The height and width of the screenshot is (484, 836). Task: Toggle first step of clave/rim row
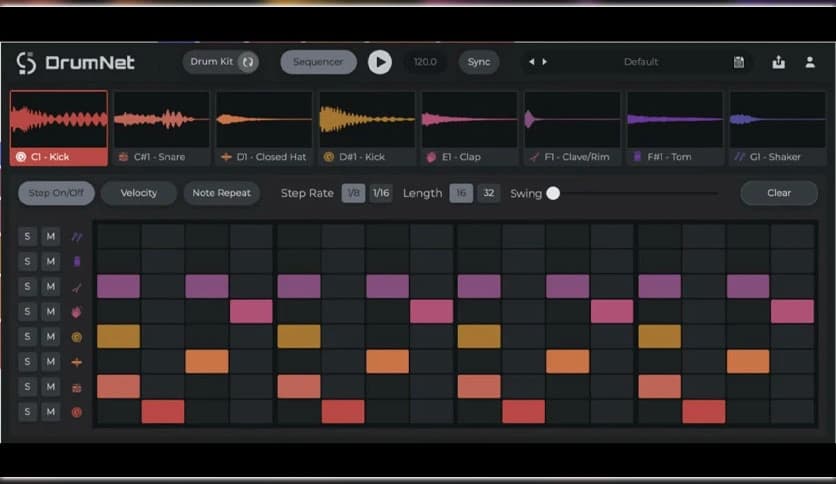(x=118, y=286)
